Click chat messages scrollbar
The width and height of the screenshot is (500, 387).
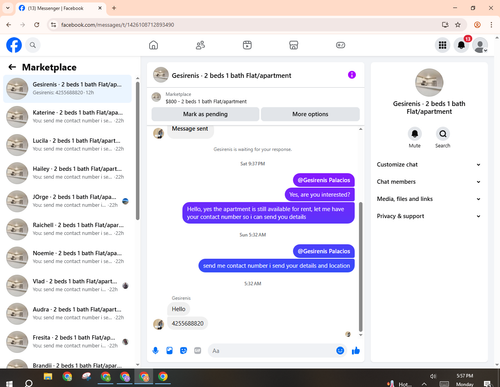(360, 267)
